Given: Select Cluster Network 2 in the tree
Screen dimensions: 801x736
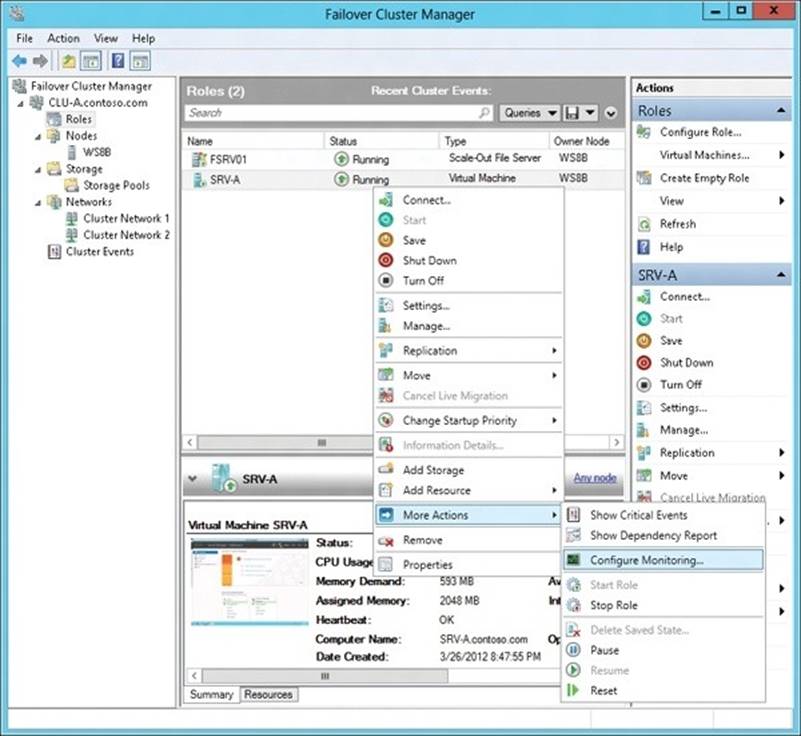Looking at the screenshot, I should pyautogui.click(x=126, y=235).
